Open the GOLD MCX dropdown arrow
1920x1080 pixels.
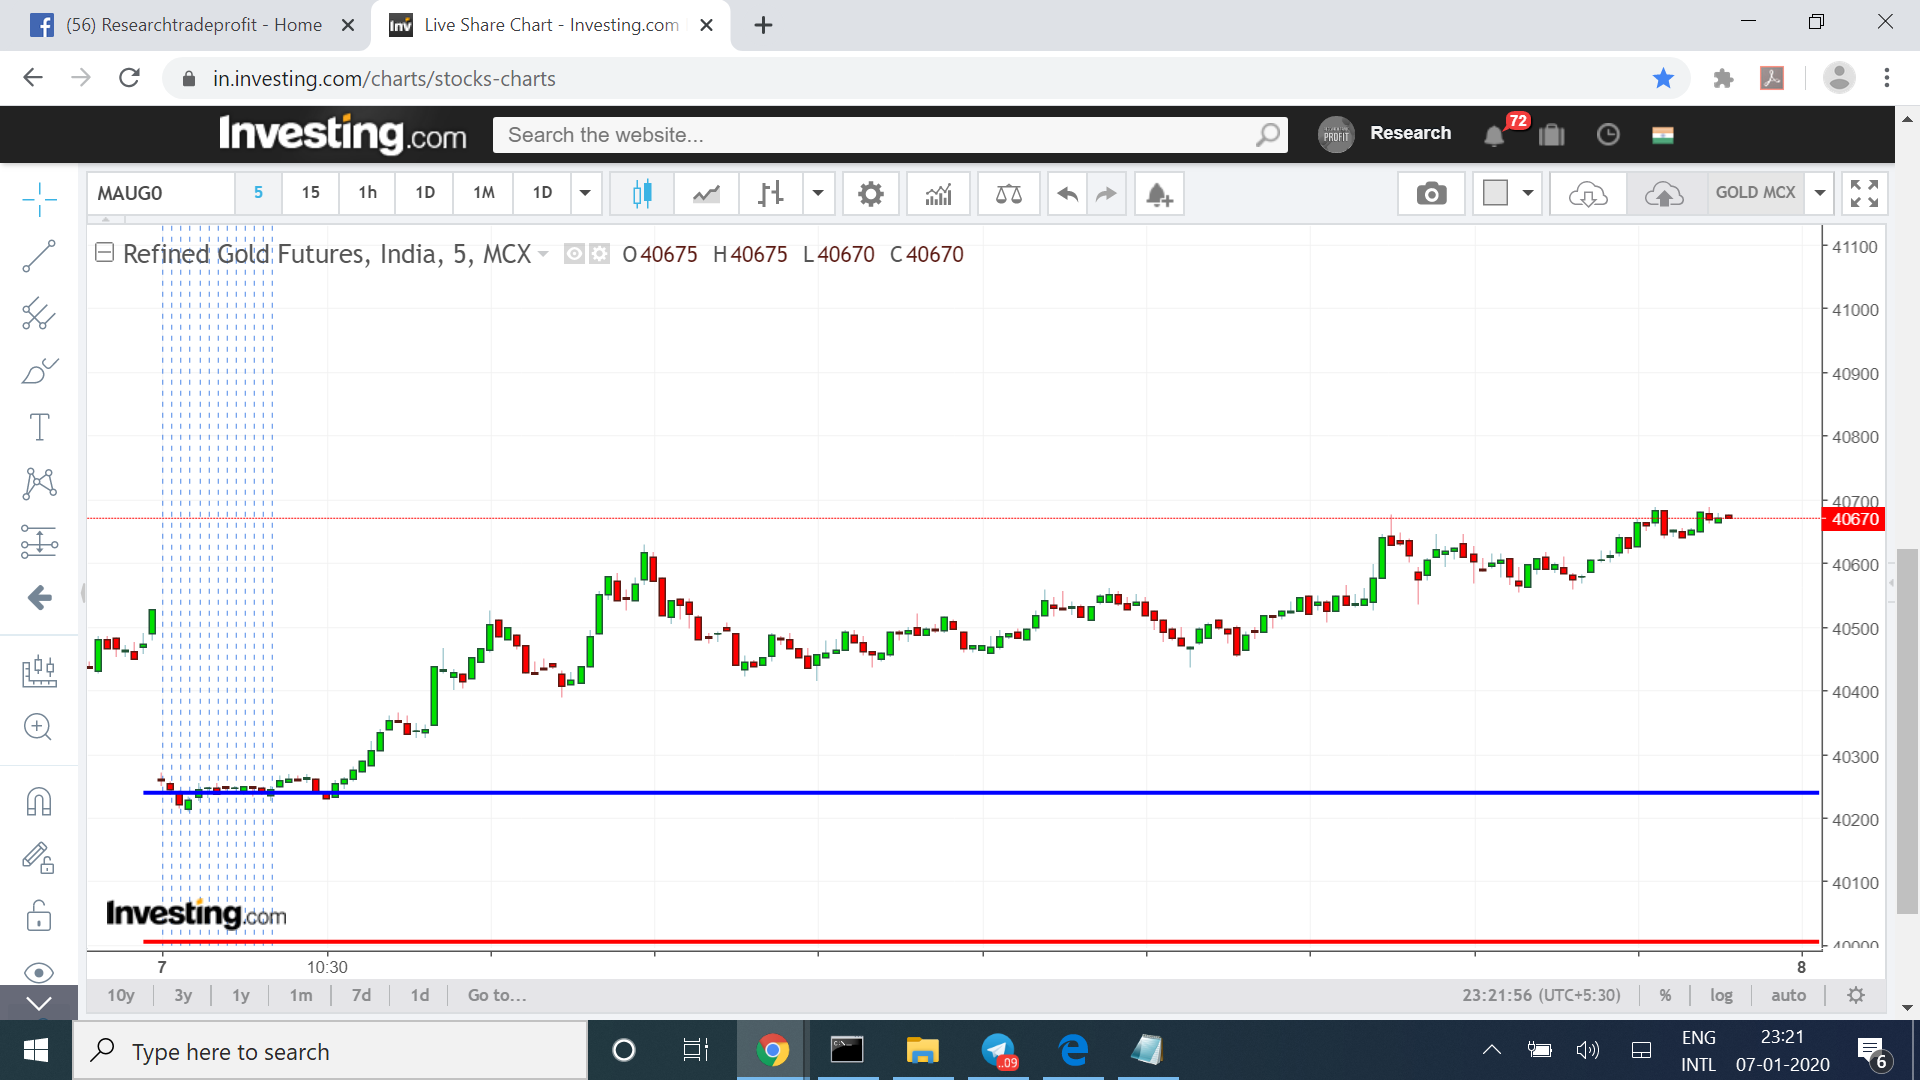click(1820, 193)
